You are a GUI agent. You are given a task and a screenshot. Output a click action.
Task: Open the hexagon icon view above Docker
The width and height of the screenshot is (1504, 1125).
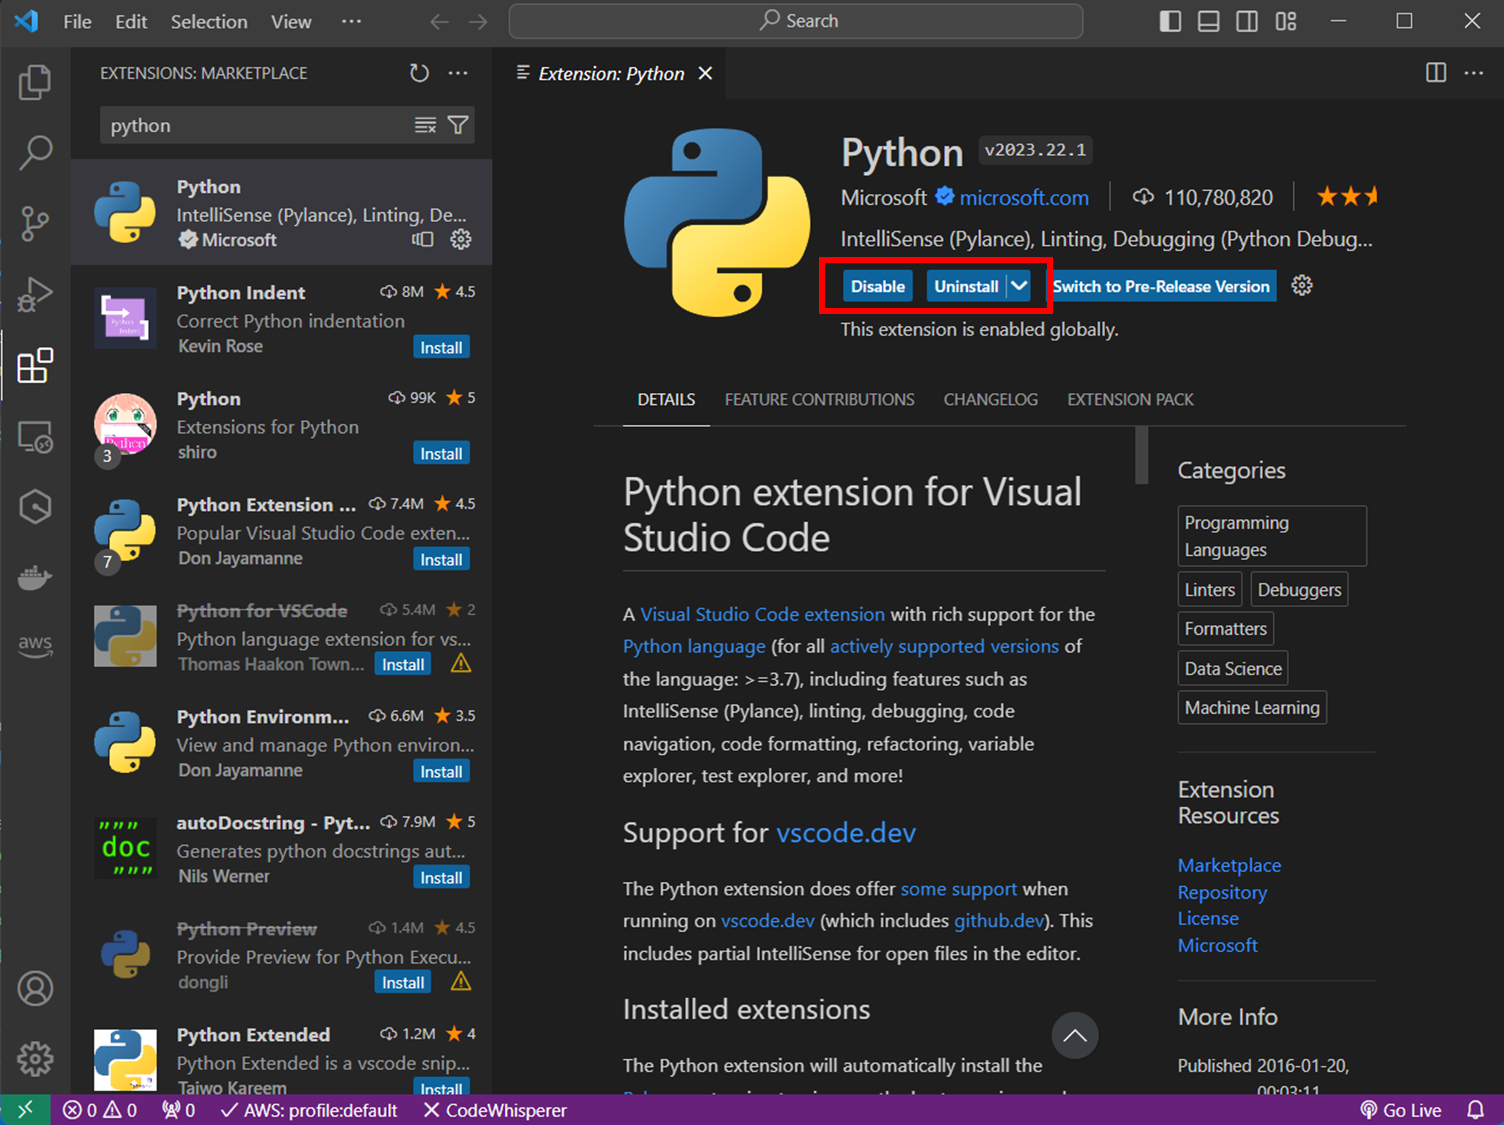pyautogui.click(x=35, y=507)
